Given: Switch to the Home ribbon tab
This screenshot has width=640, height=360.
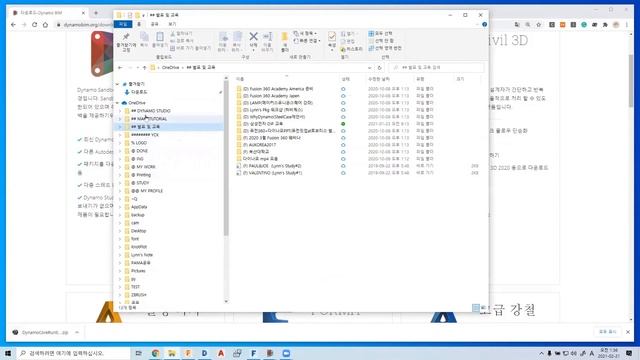Looking at the screenshot, I should [x=139, y=24].
